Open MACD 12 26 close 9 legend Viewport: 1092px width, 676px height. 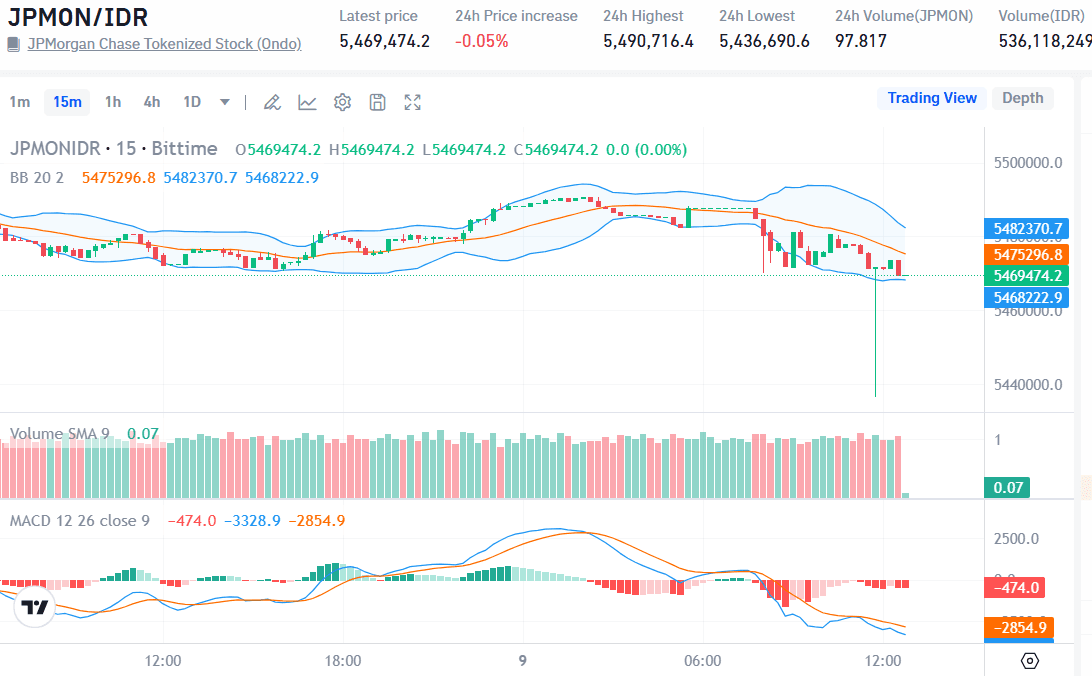pos(80,521)
